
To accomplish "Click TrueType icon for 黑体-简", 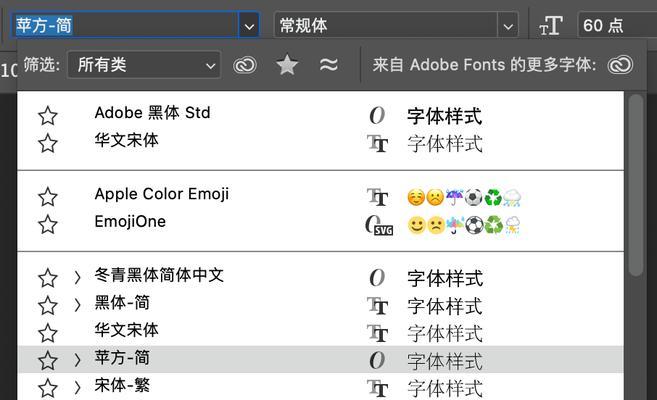I will coord(378,306).
